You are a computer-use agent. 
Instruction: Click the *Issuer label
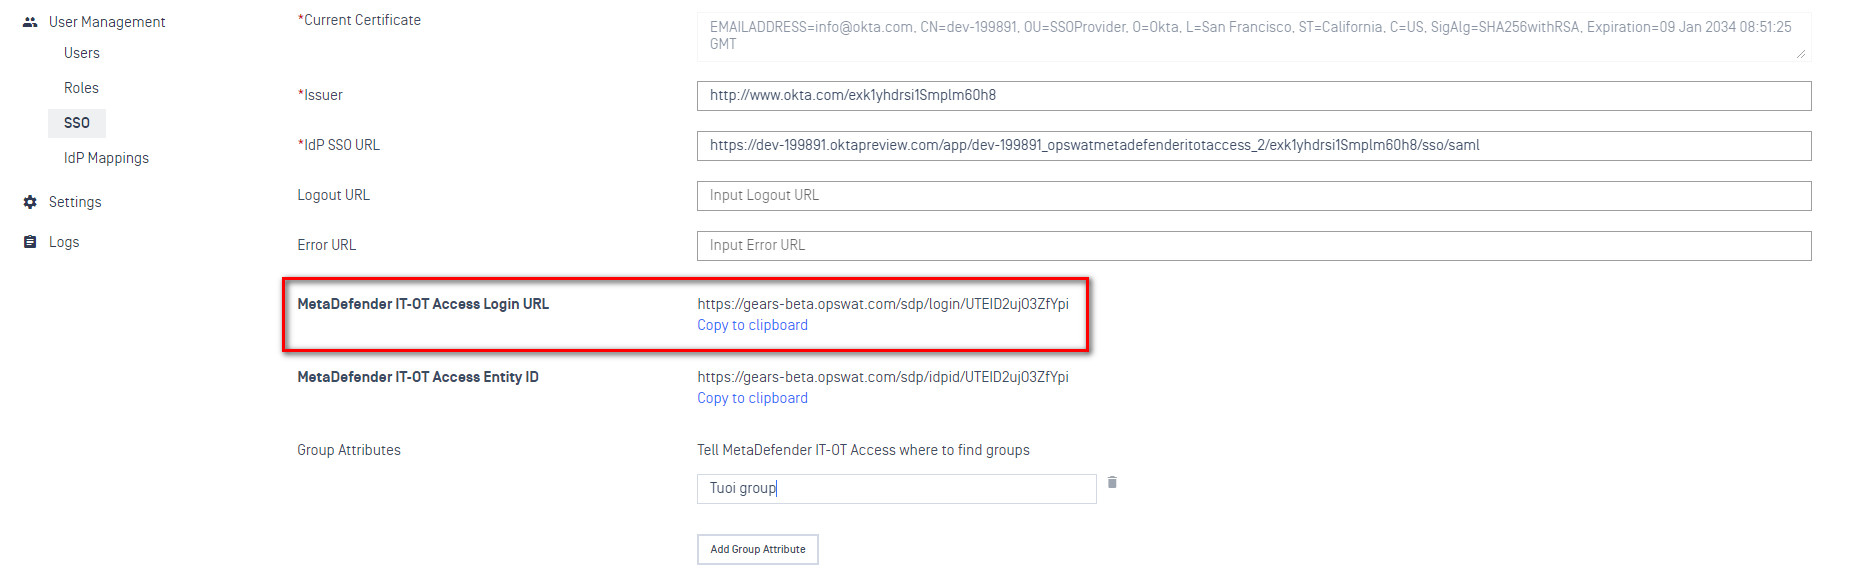coord(320,95)
